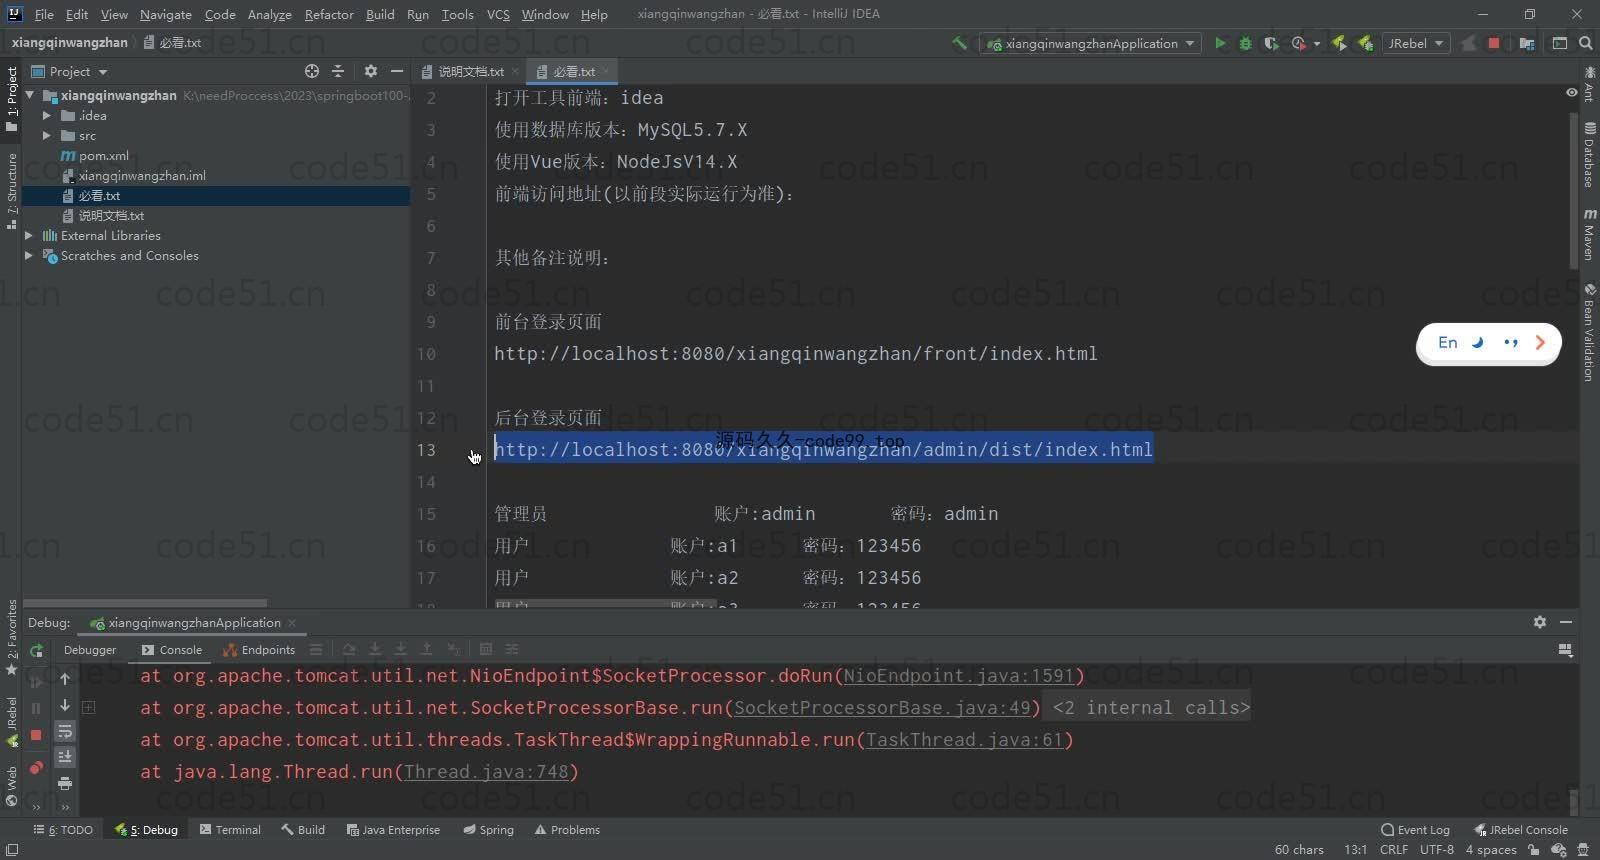Click the Down the Stack Trace arrow
The height and width of the screenshot is (860, 1600).
(65, 705)
